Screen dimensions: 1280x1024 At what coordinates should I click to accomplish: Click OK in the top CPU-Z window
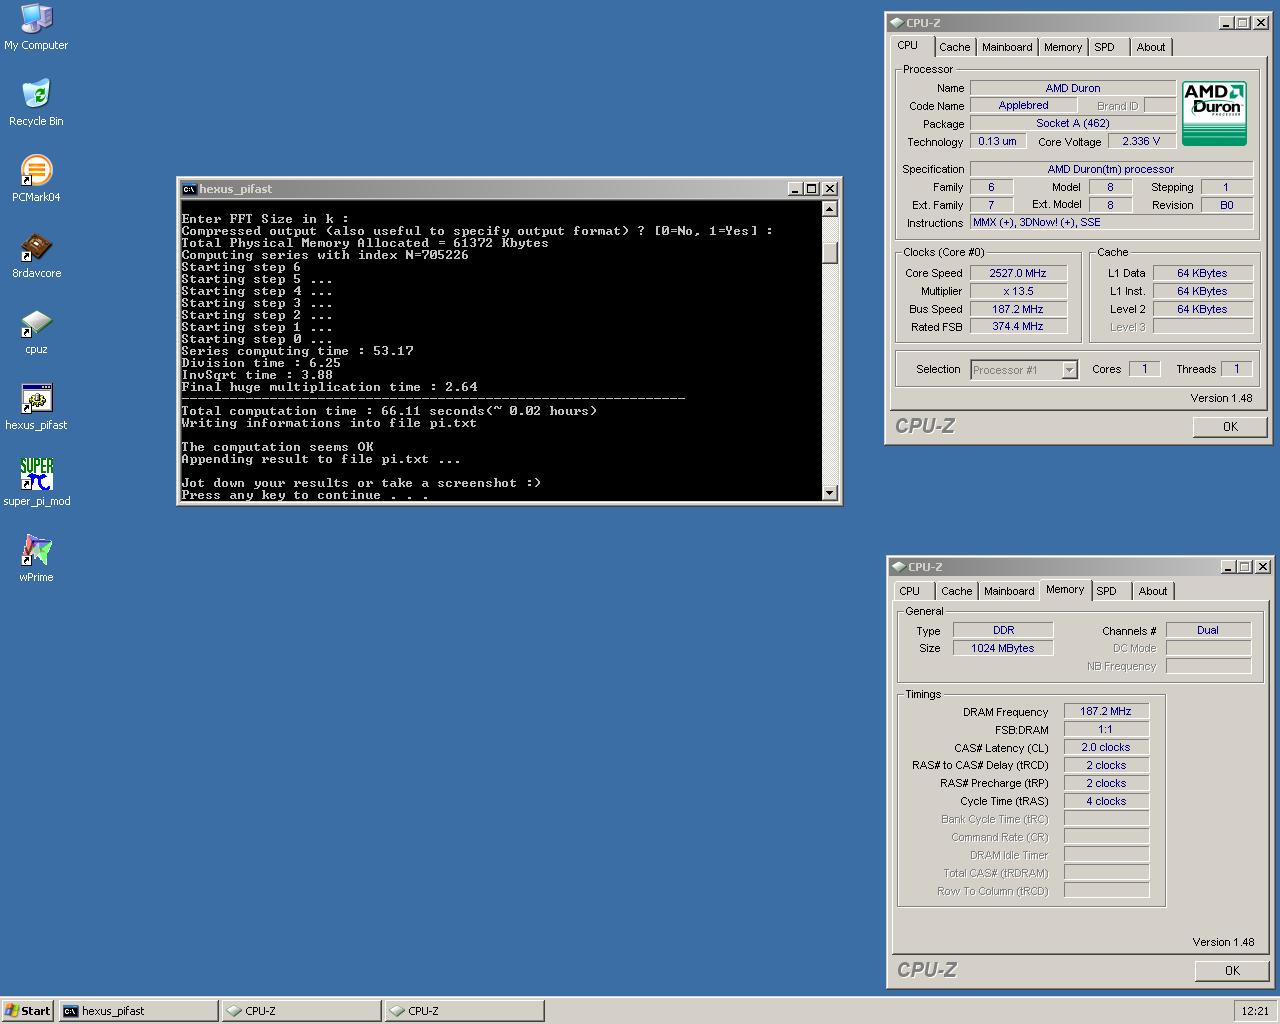[x=1230, y=426]
